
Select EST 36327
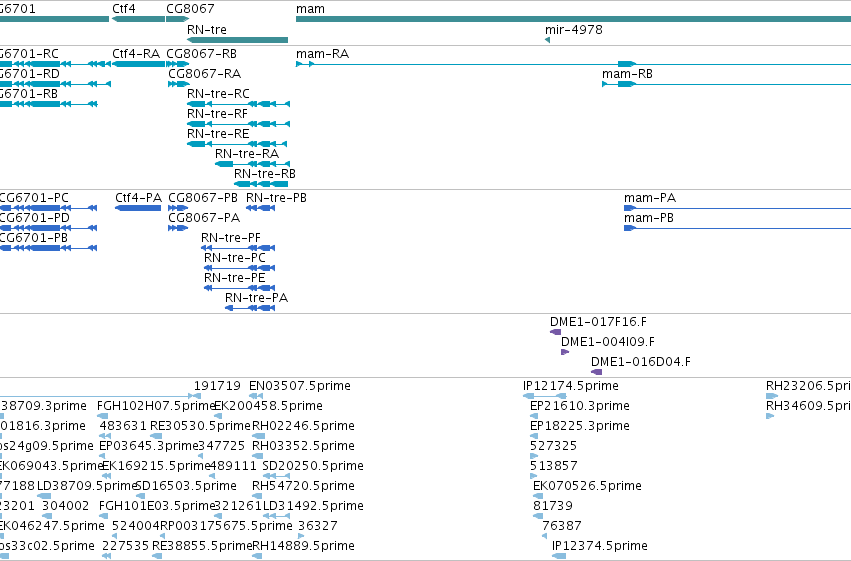click(x=318, y=527)
